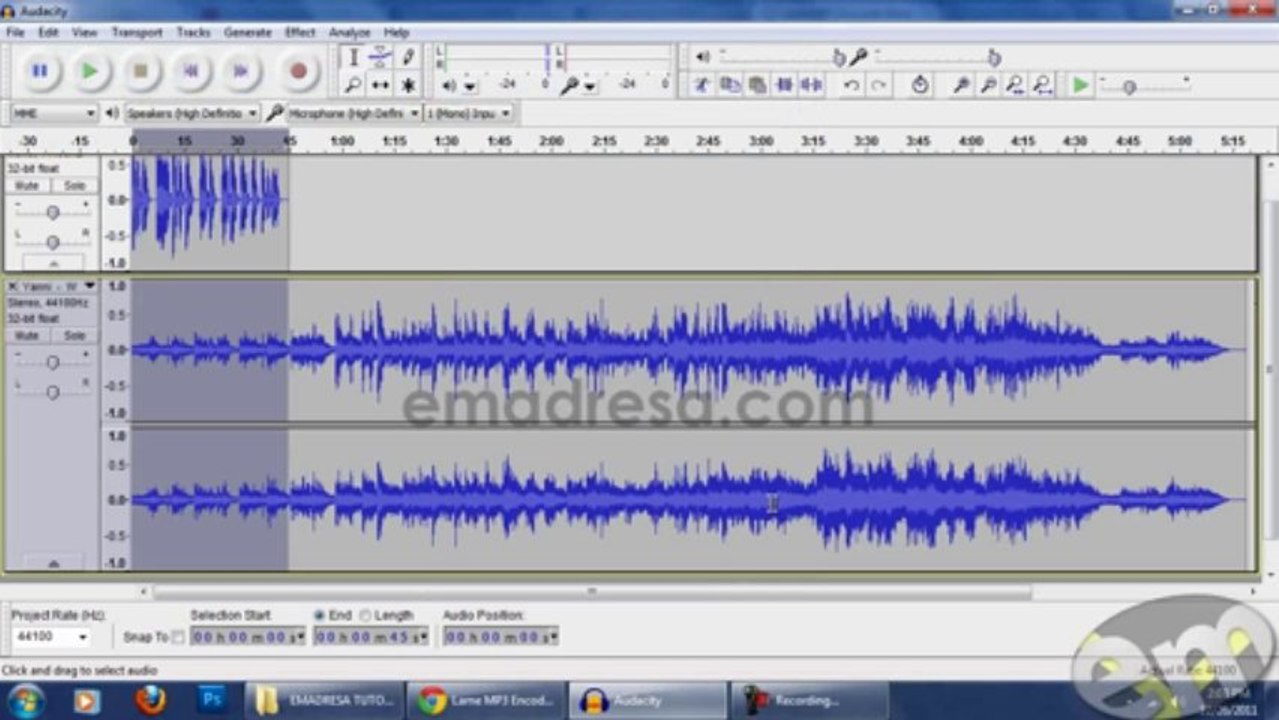Open the Speakers output device dropdown

[191, 113]
